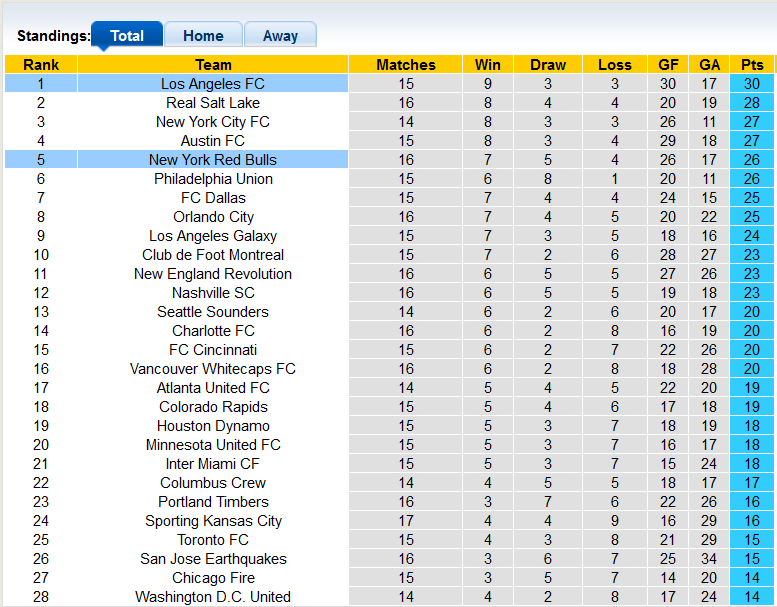Open Philadelphia Union team link
This screenshot has width=777, height=607.
tap(213, 179)
